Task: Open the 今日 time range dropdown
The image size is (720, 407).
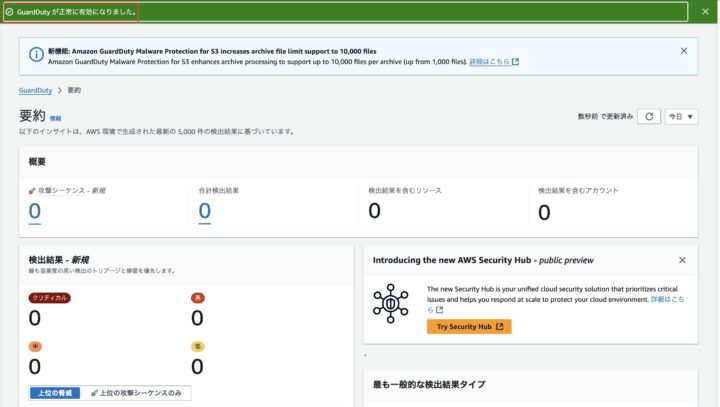Action: click(x=682, y=116)
